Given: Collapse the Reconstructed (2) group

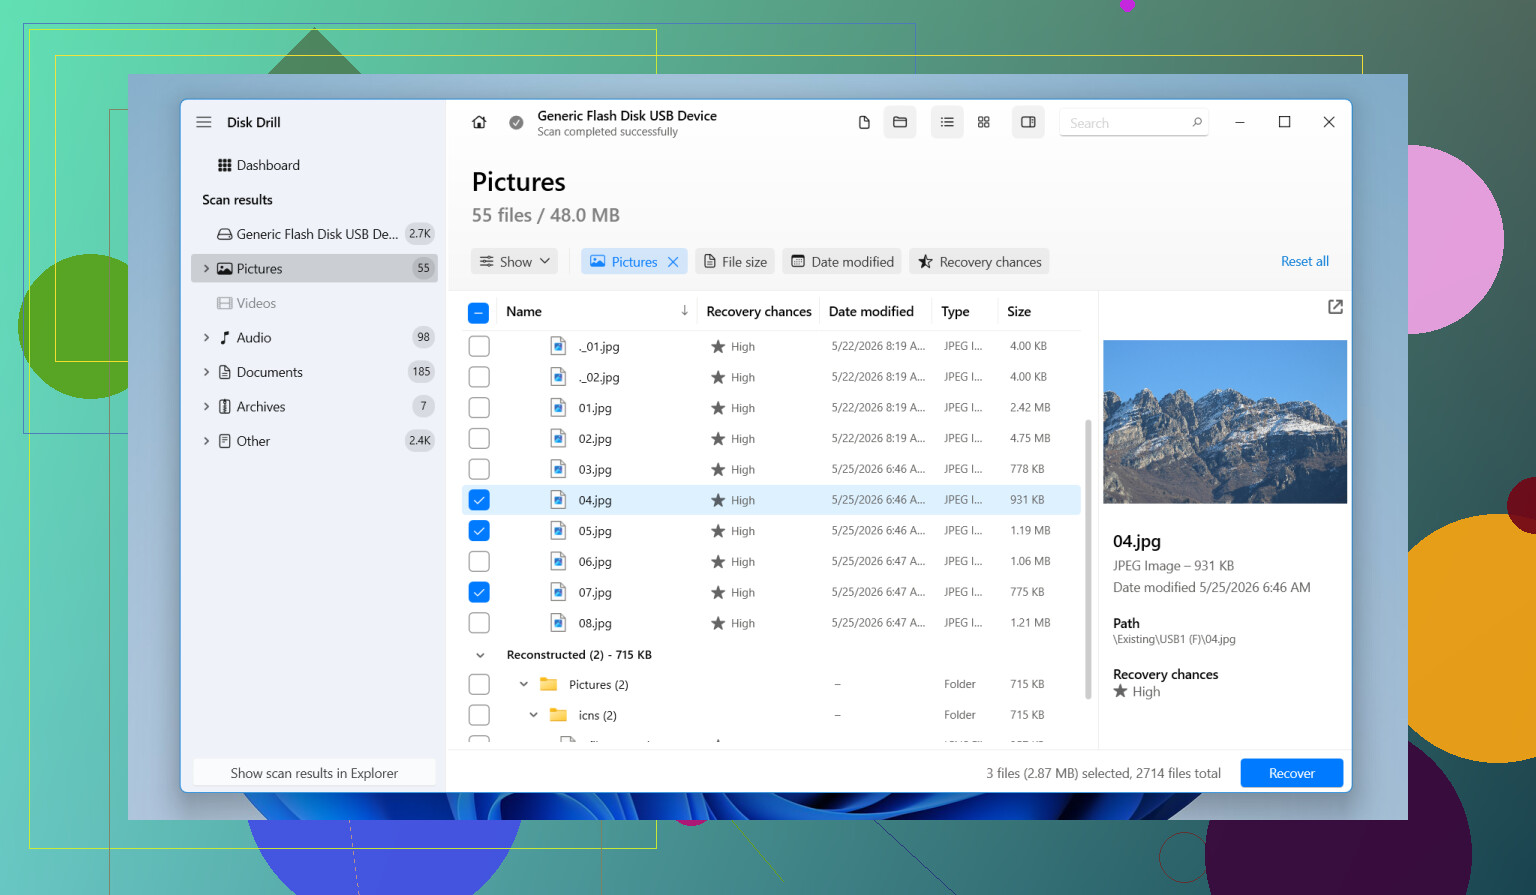Looking at the screenshot, I should [480, 655].
